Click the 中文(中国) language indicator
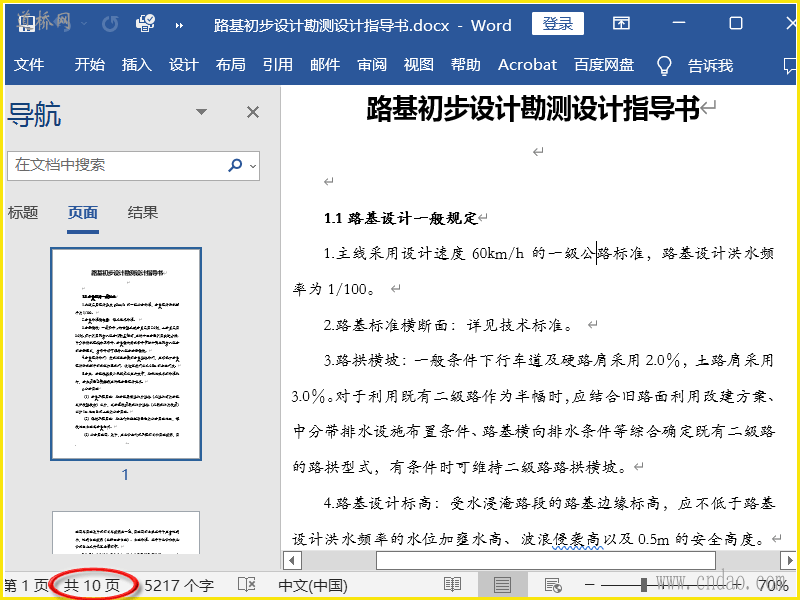 click(x=313, y=585)
